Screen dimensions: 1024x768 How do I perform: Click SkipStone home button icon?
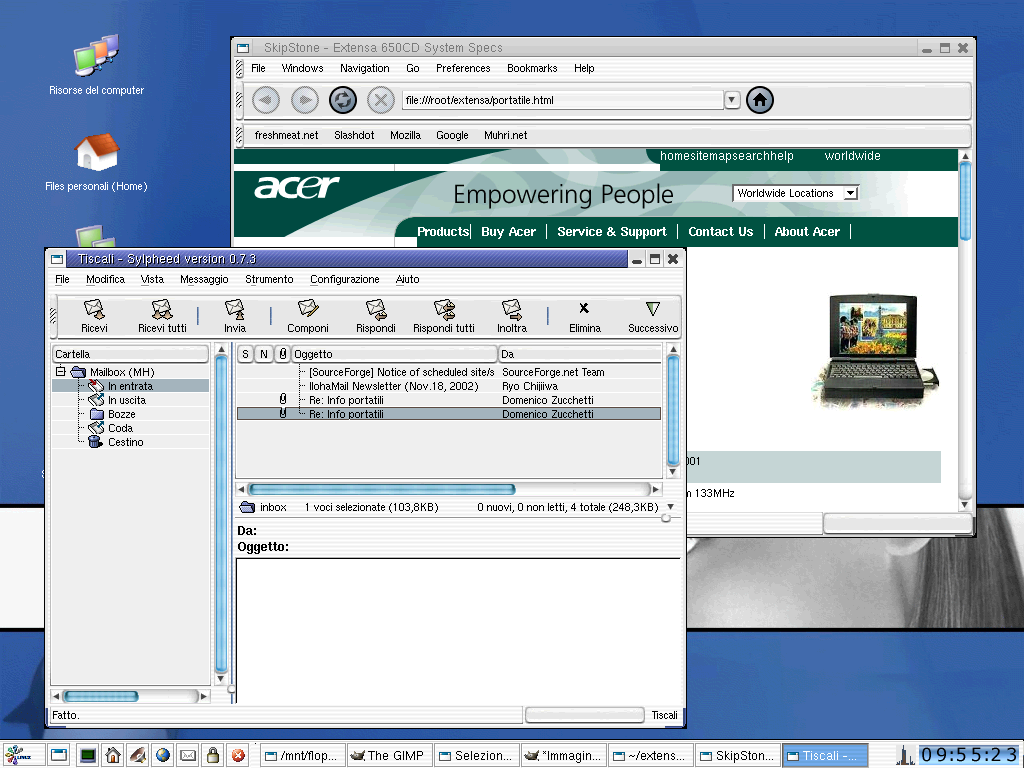click(760, 100)
